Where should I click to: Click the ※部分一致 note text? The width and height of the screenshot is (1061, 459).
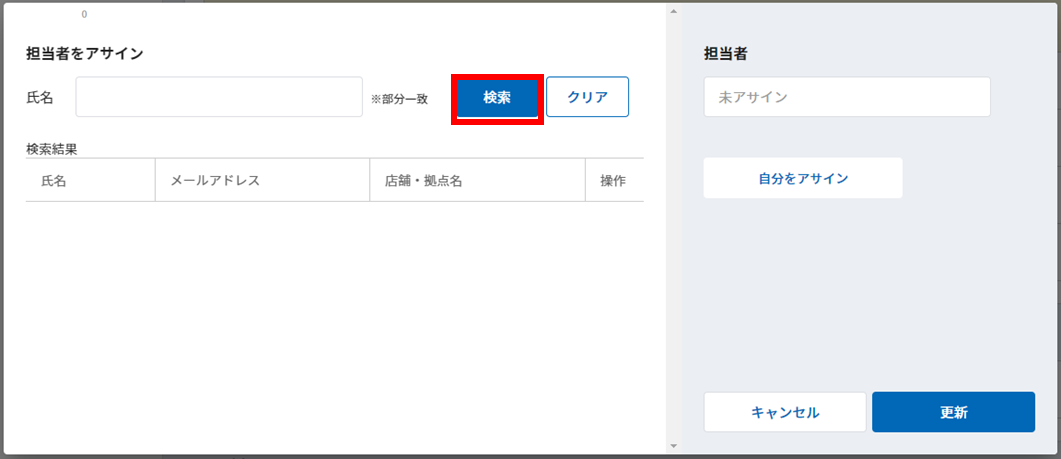point(399,99)
